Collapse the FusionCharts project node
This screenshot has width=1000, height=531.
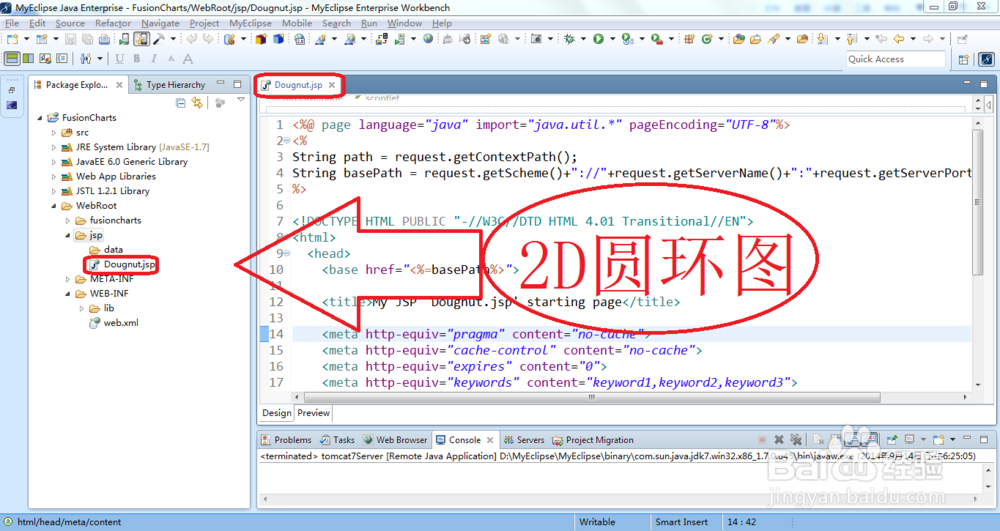[x=40, y=118]
